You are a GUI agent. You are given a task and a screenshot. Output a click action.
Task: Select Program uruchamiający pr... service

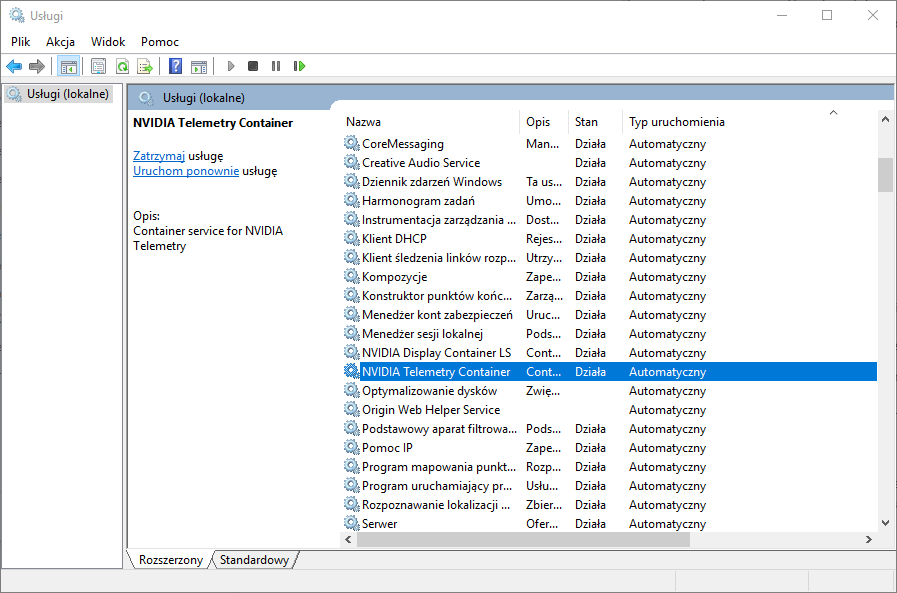610,486
